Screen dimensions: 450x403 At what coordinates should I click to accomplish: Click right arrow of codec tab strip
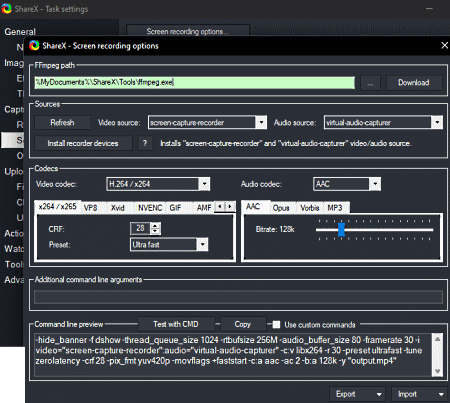click(230, 207)
